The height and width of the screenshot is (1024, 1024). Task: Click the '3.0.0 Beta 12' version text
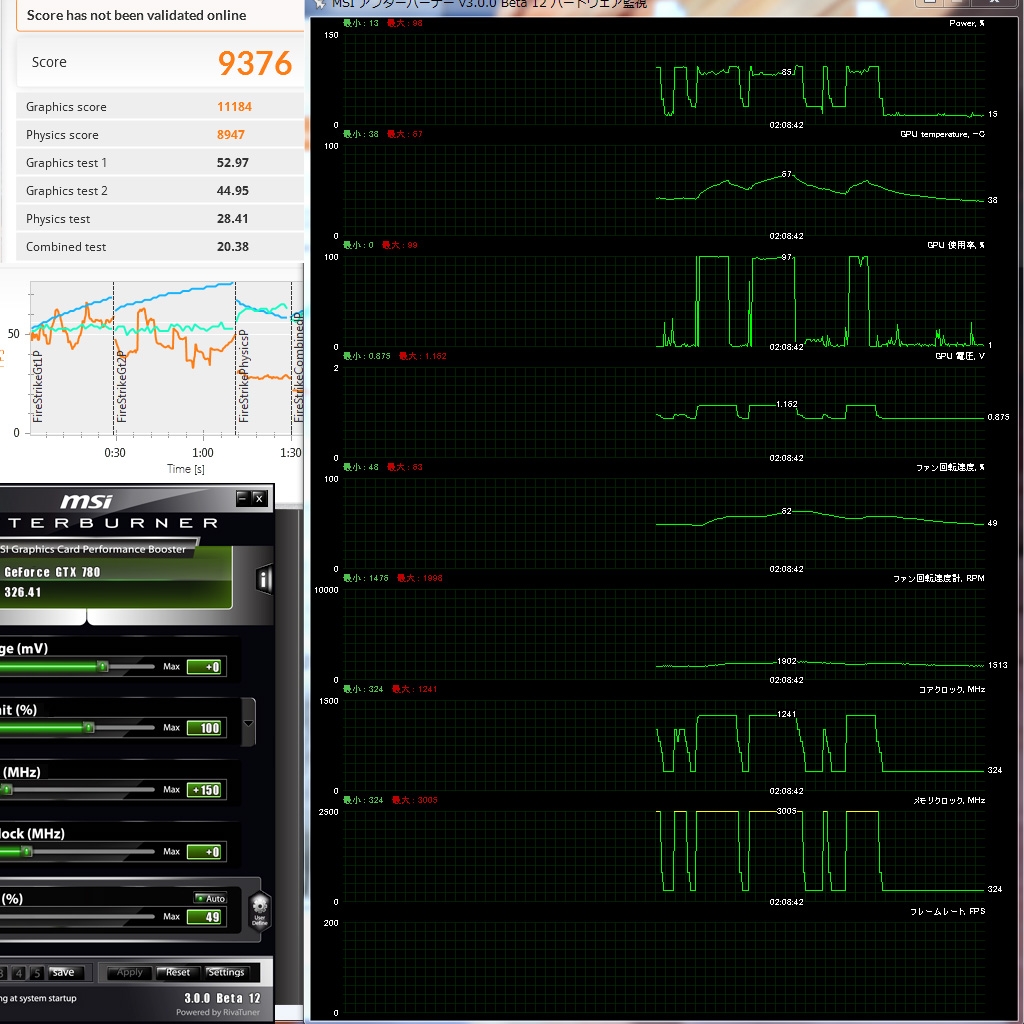click(222, 998)
